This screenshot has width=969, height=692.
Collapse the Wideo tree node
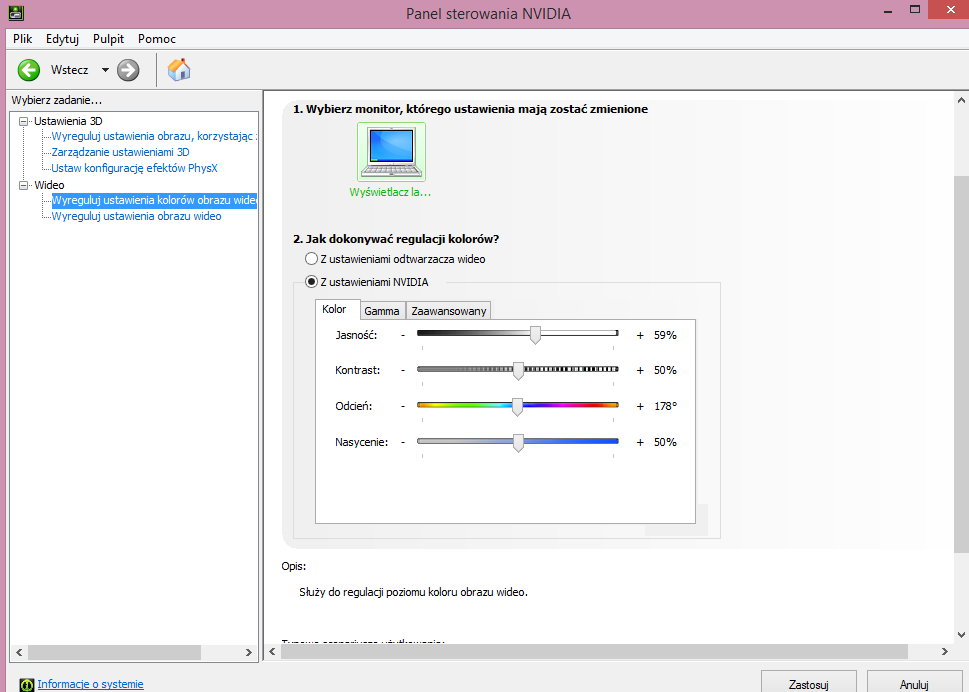23,185
